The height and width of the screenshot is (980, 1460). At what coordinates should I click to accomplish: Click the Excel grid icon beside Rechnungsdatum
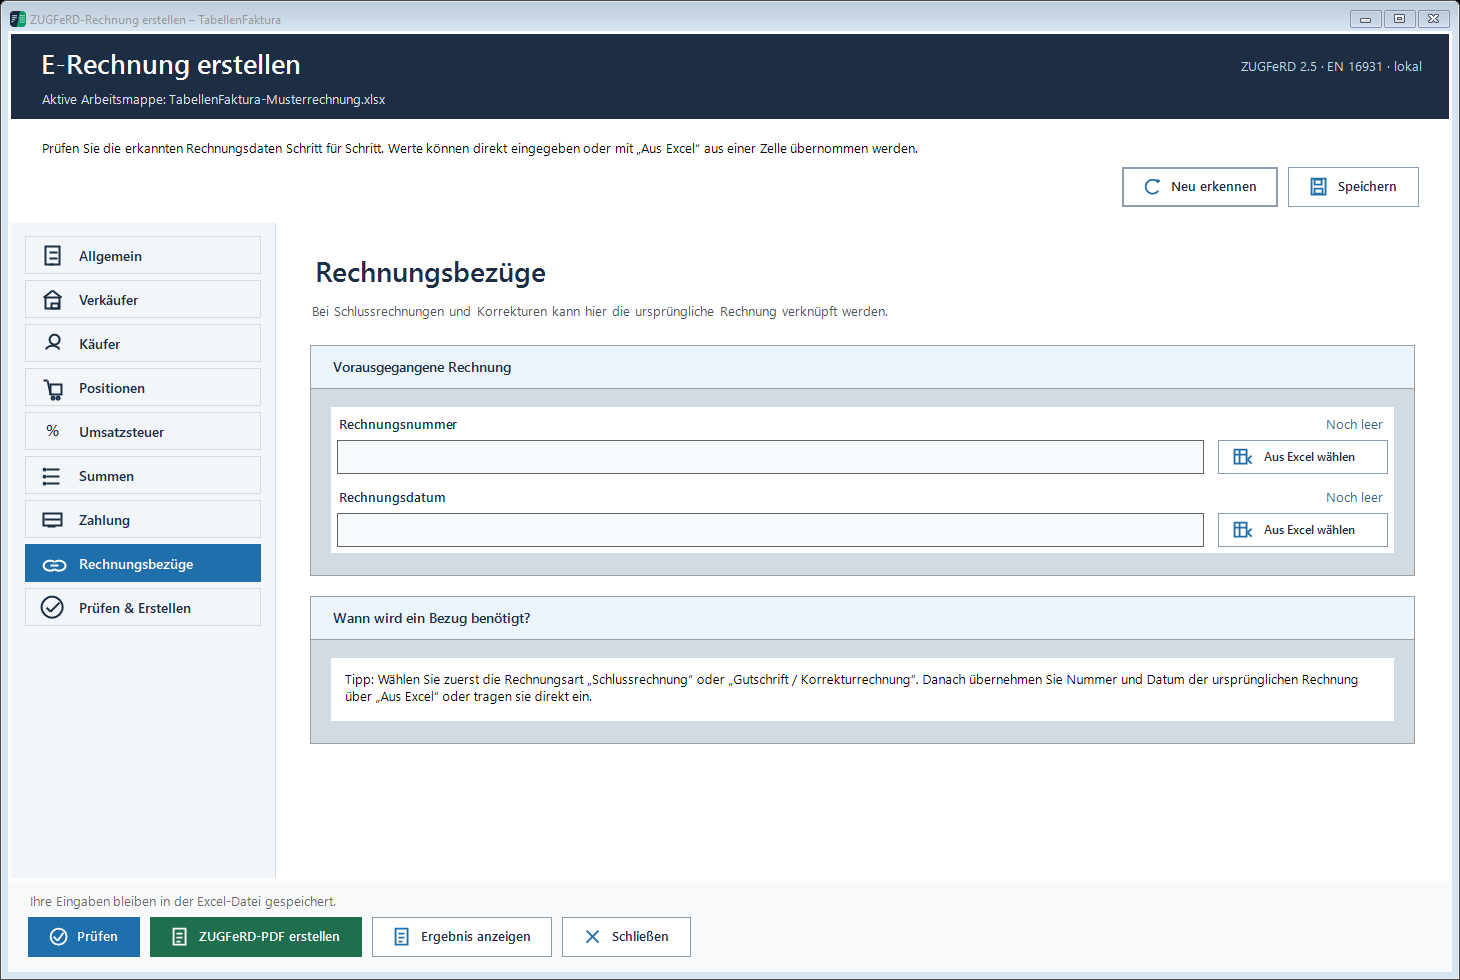[x=1243, y=530]
